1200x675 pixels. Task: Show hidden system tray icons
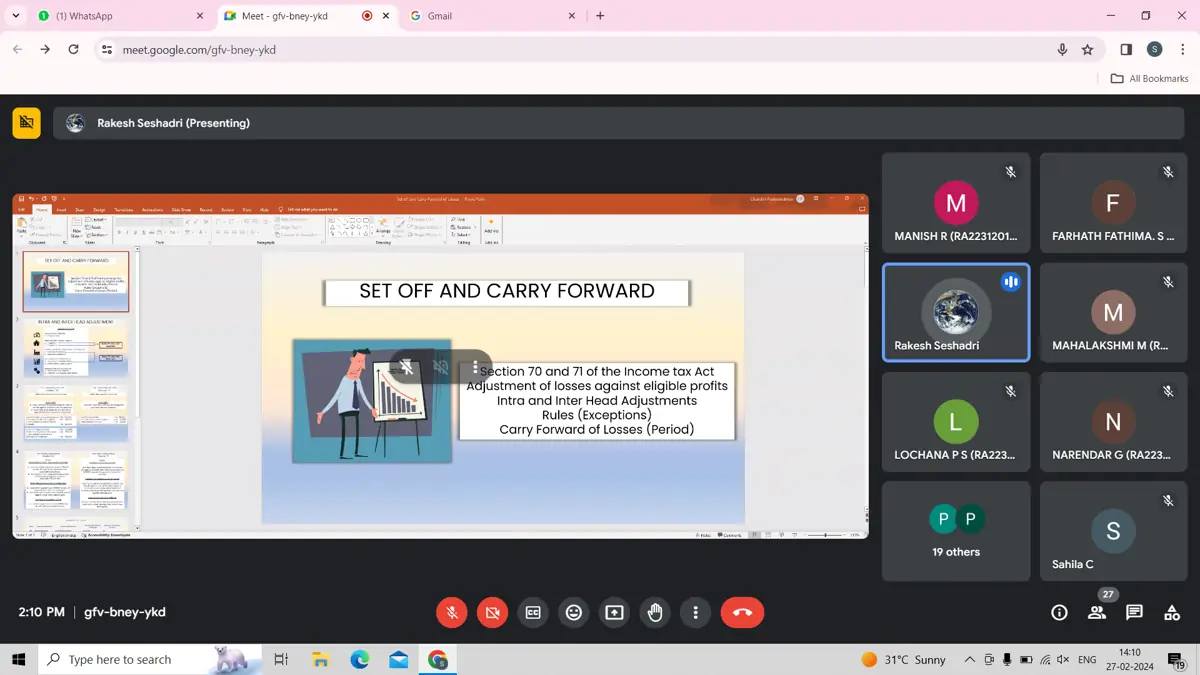coord(969,659)
